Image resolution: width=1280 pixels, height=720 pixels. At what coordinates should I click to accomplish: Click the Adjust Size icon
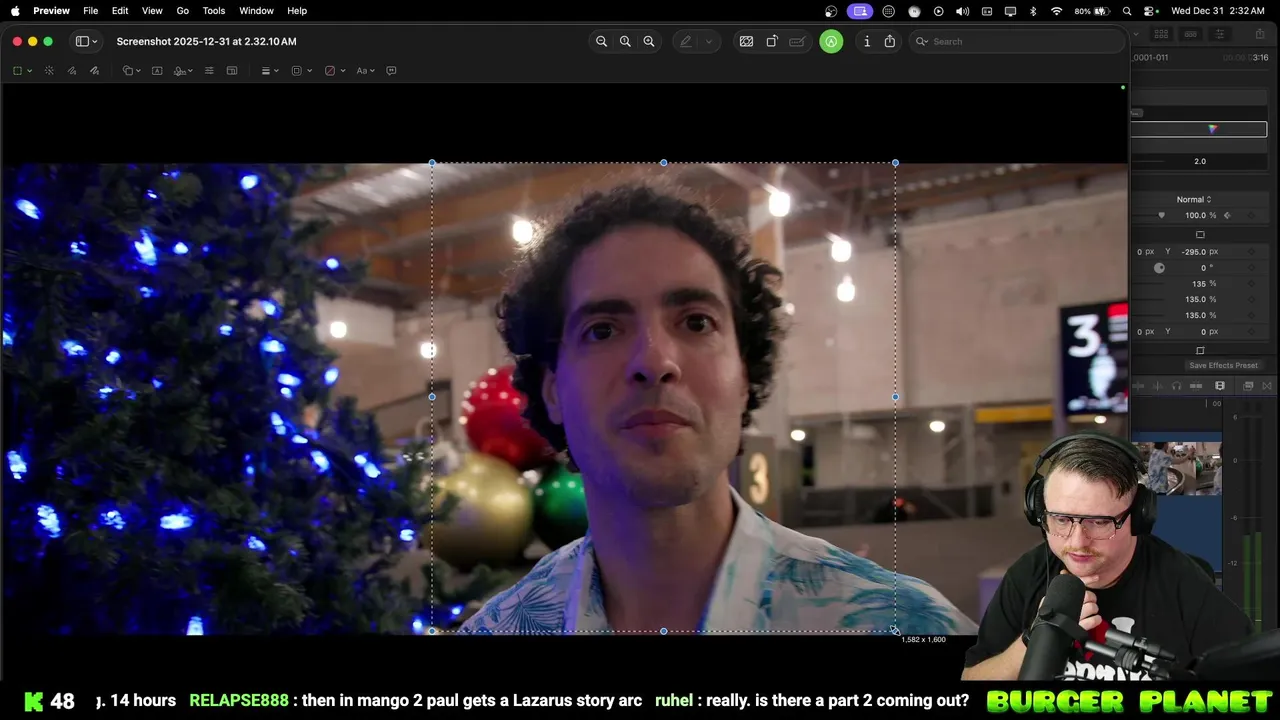click(232, 71)
